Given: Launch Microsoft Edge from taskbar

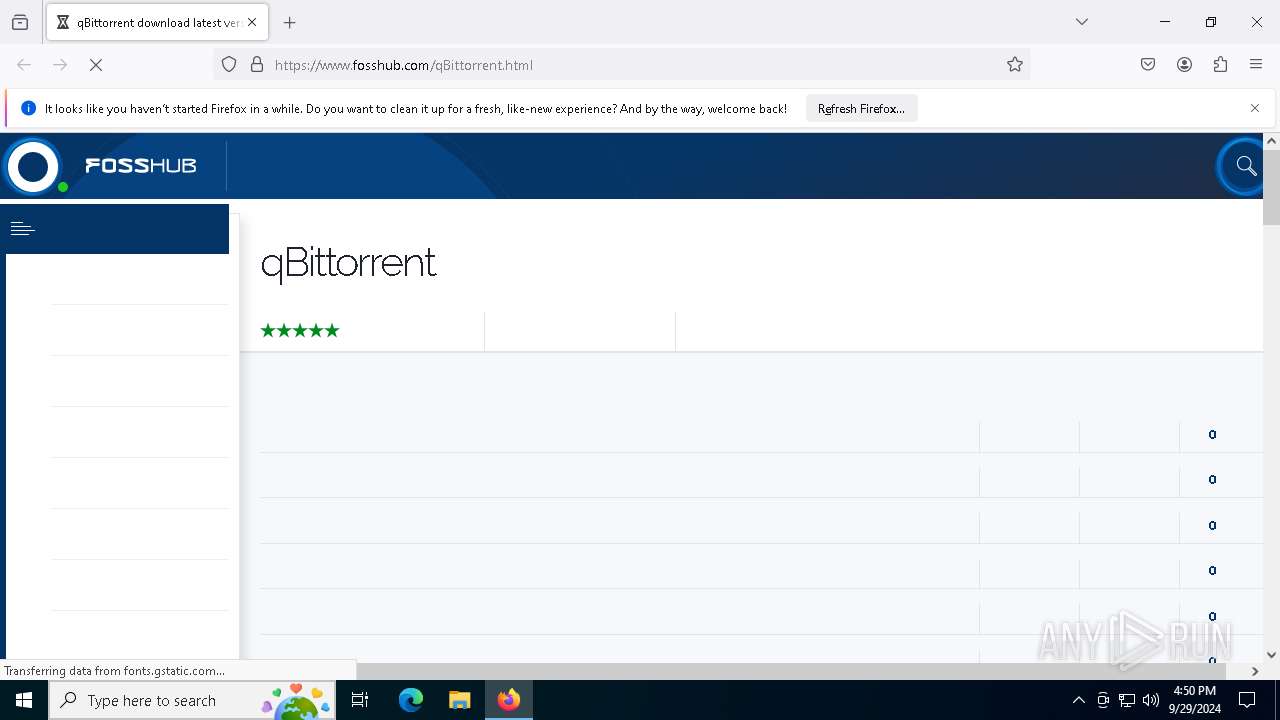Looking at the screenshot, I should 411,700.
